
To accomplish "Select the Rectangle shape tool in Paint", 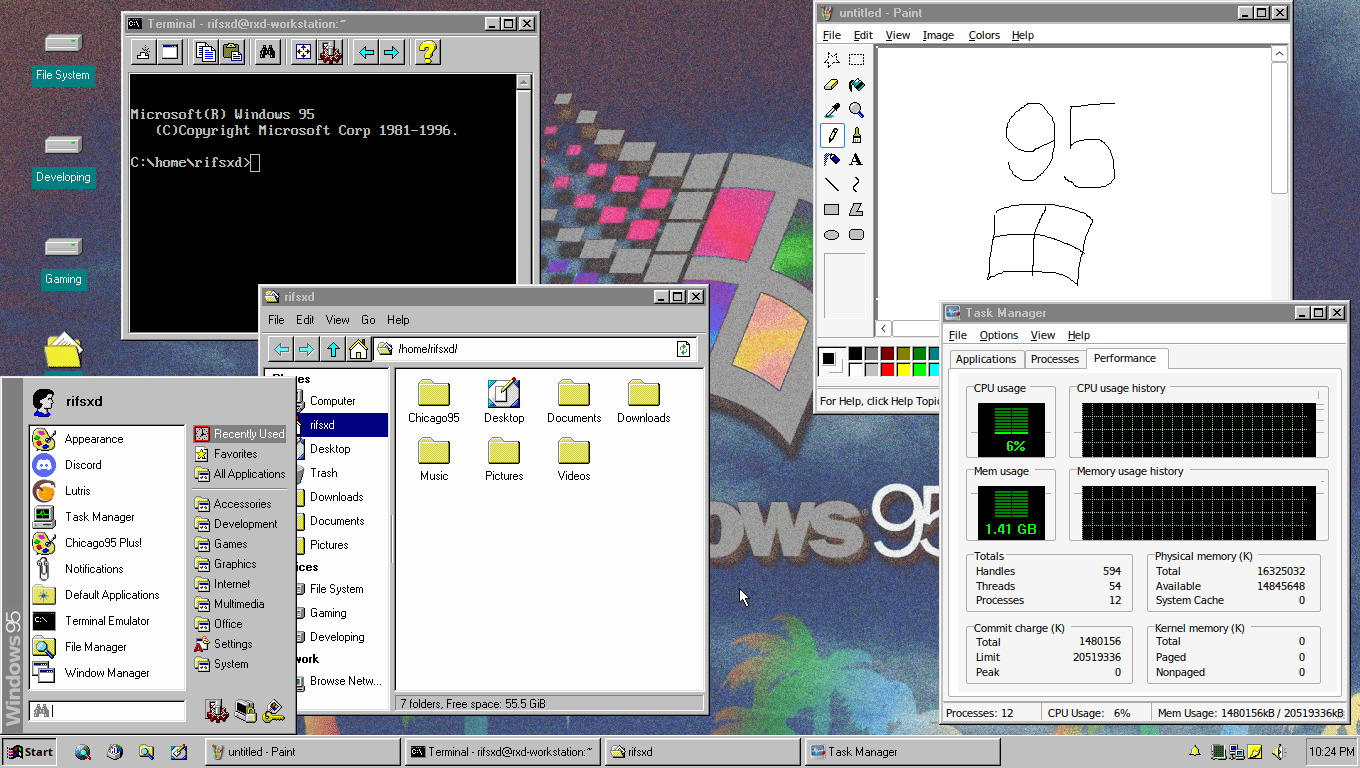I will [832, 210].
